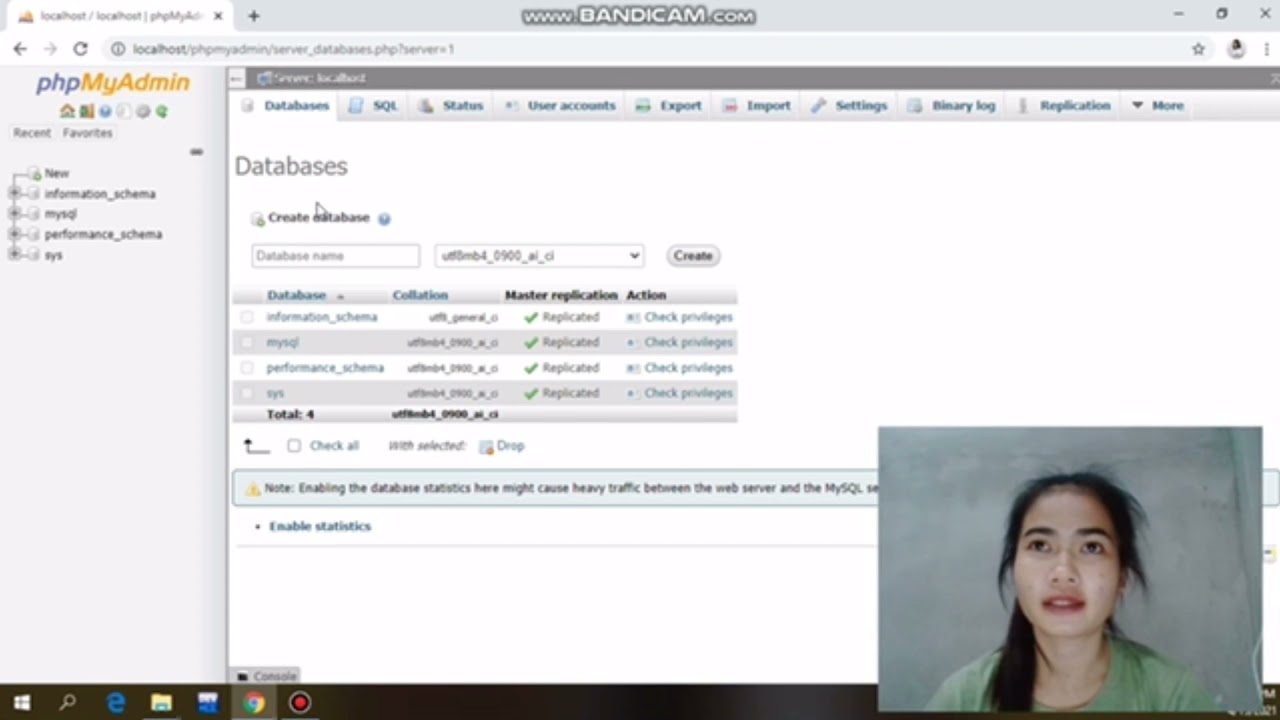
Task: Click the Create database help icon
Action: [x=384, y=218]
